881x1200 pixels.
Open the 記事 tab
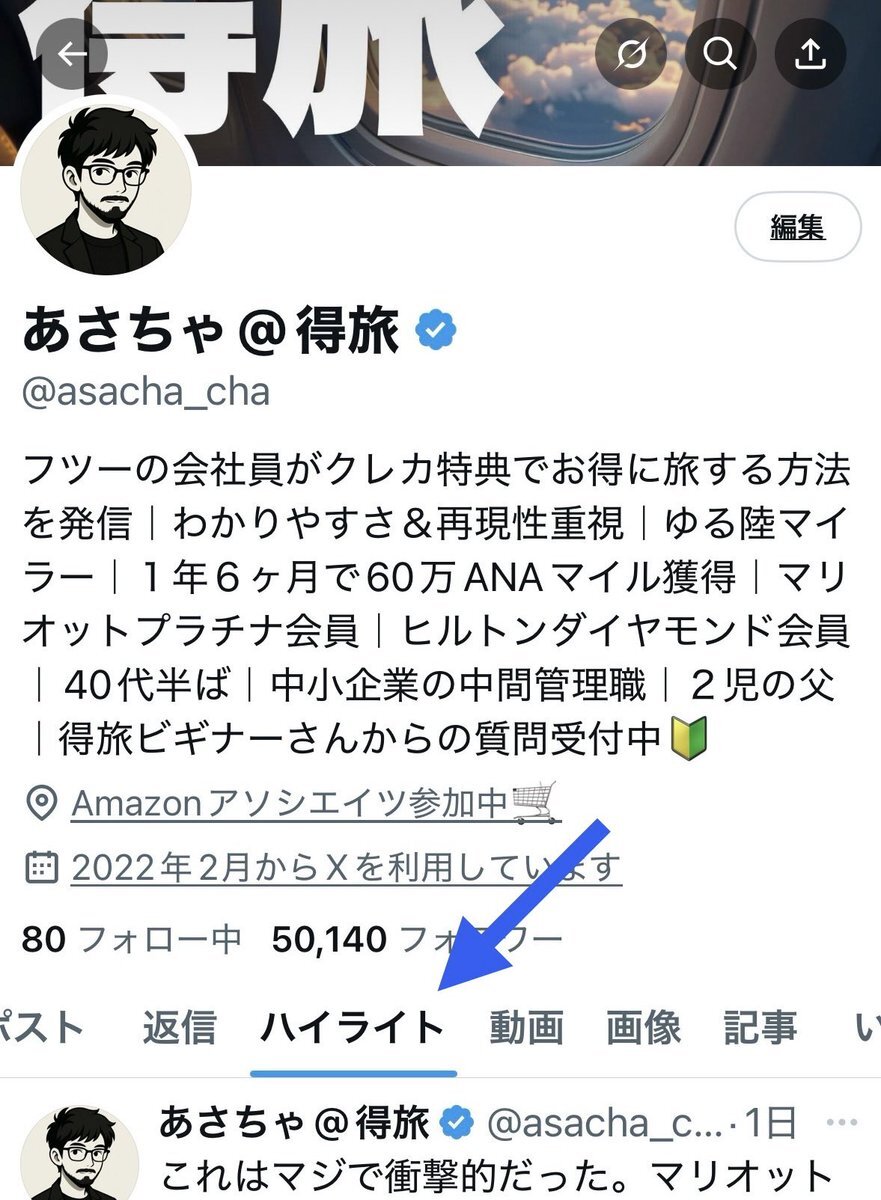click(x=761, y=1028)
